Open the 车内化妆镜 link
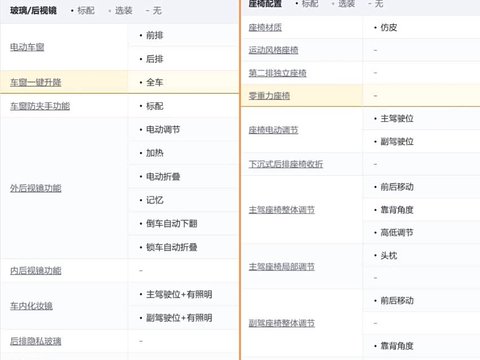480x360 pixels. pos(31,306)
